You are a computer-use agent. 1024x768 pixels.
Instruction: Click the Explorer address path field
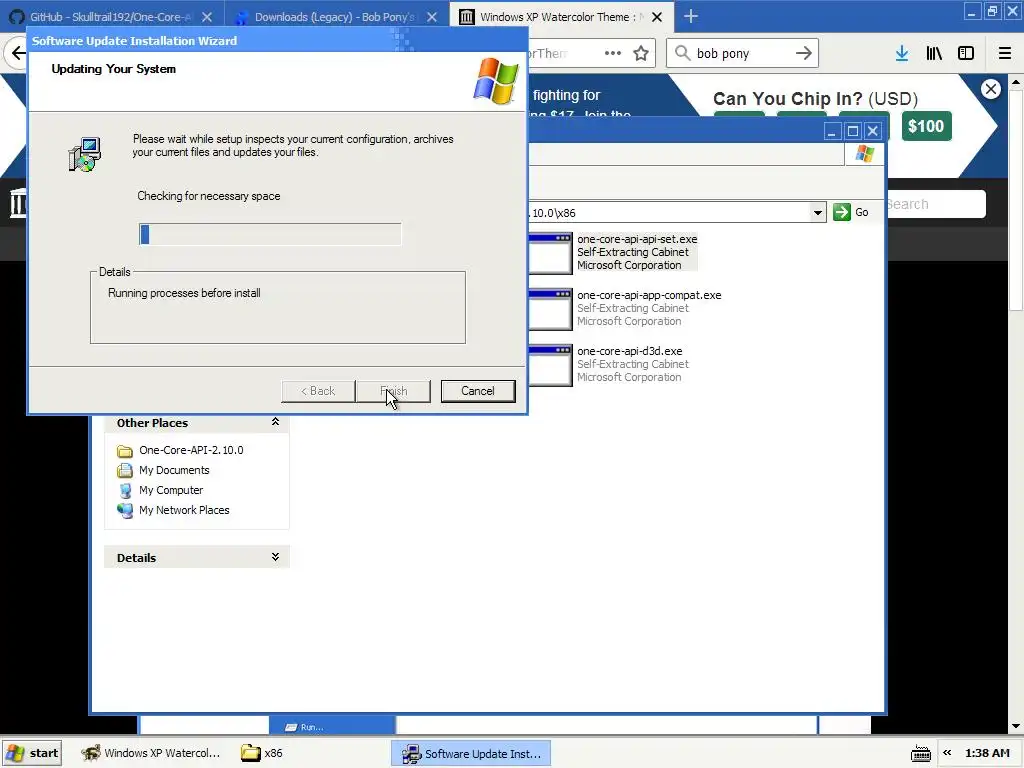point(669,213)
